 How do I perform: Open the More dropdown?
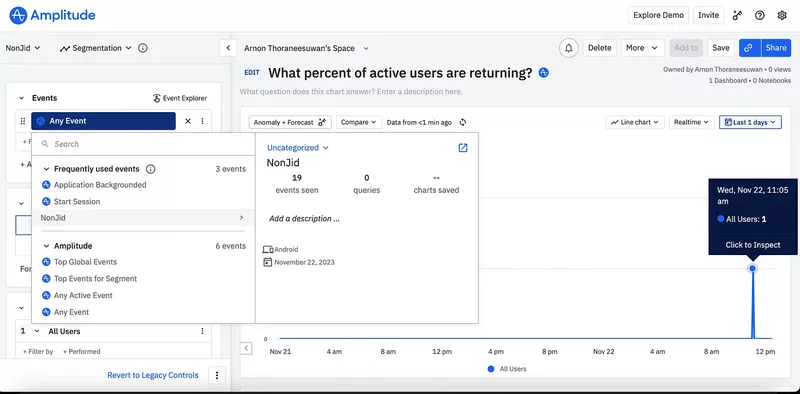642,48
